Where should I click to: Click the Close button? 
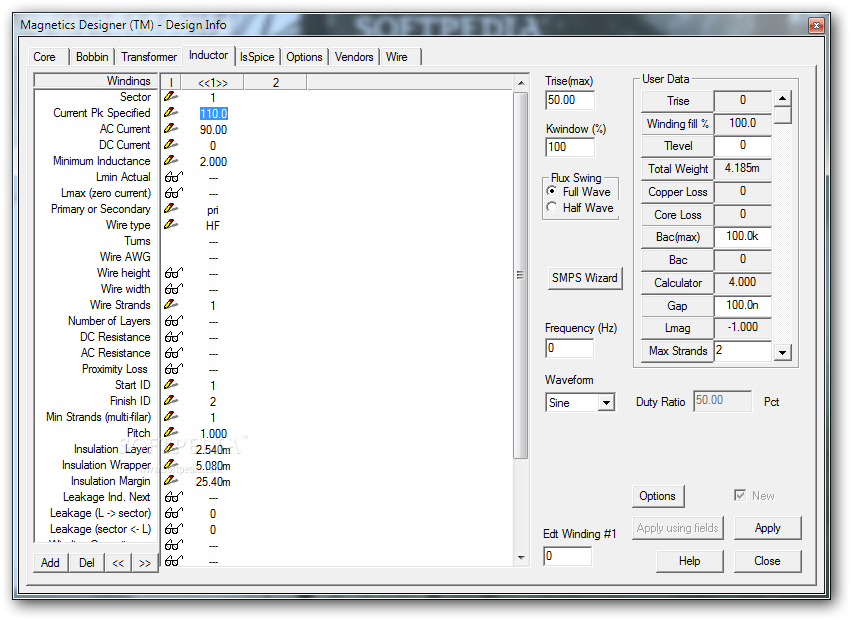click(767, 561)
